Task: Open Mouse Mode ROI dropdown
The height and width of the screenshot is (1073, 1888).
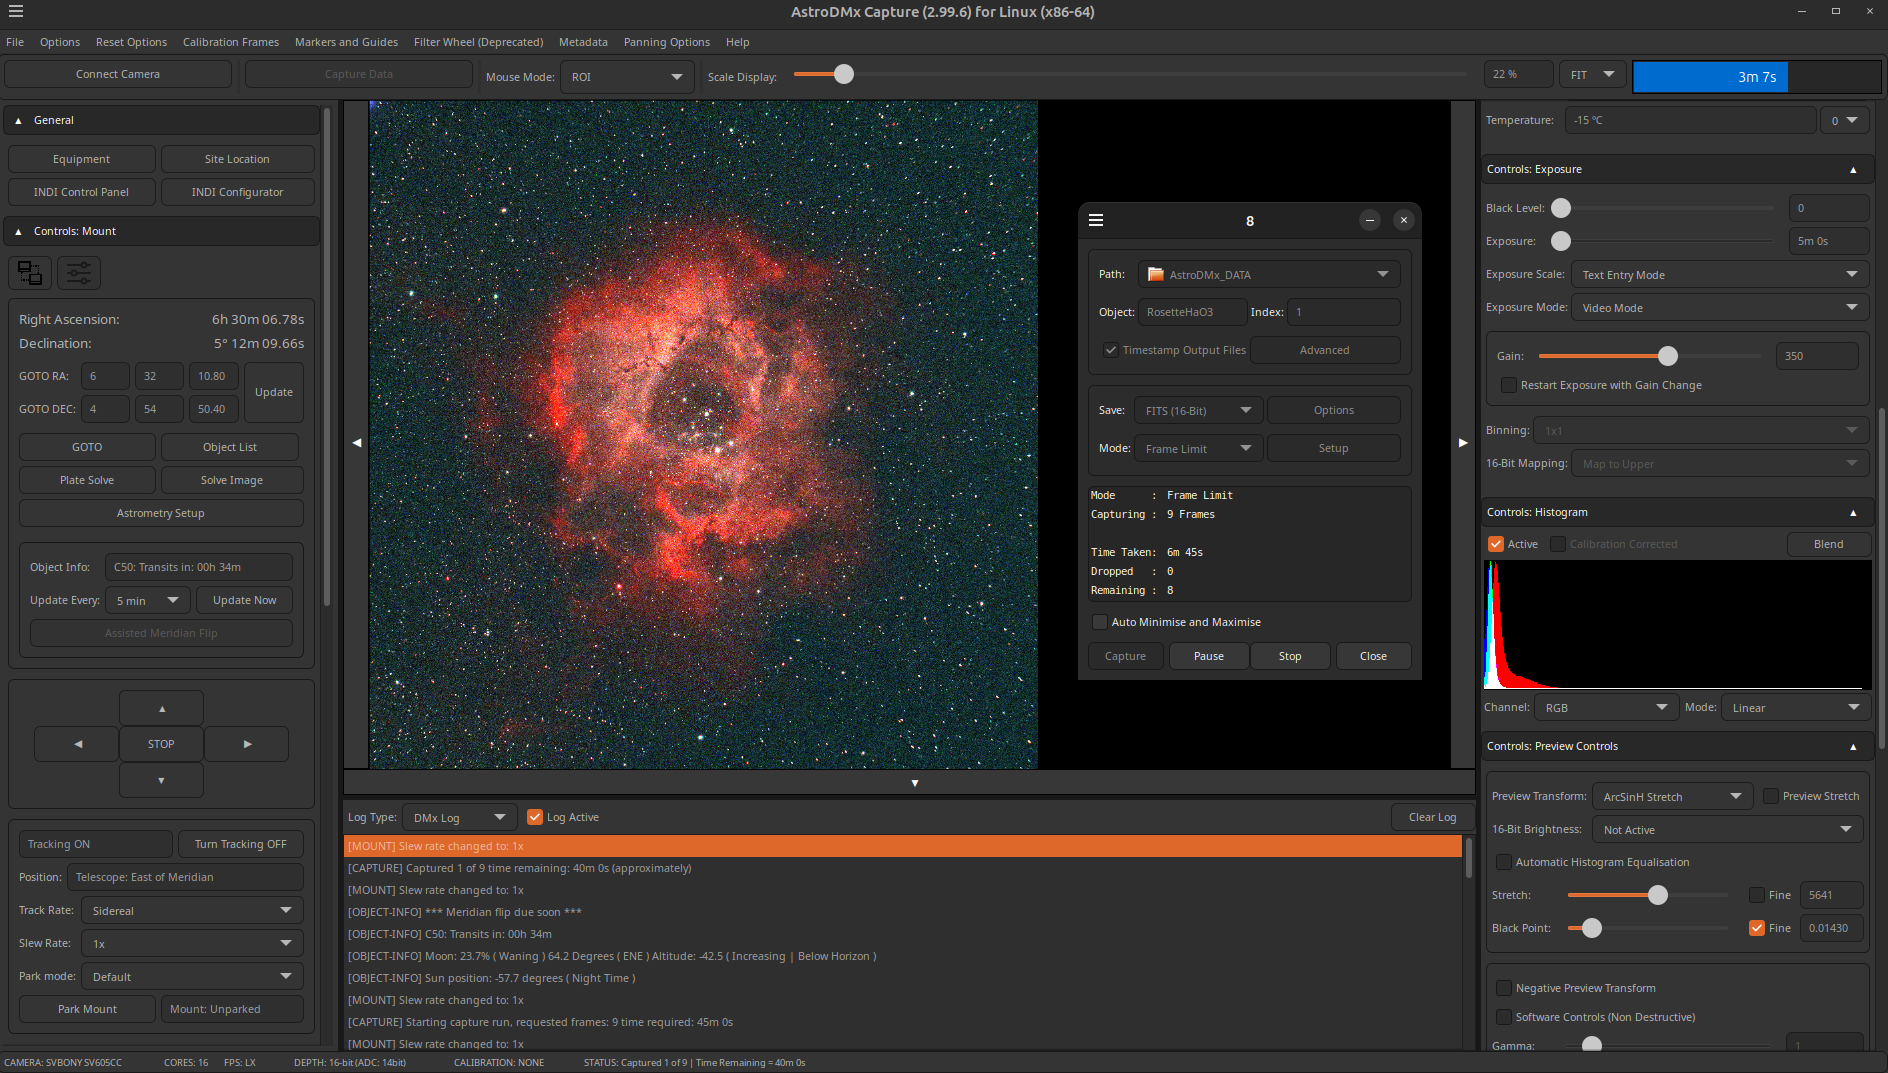Action: coord(627,77)
